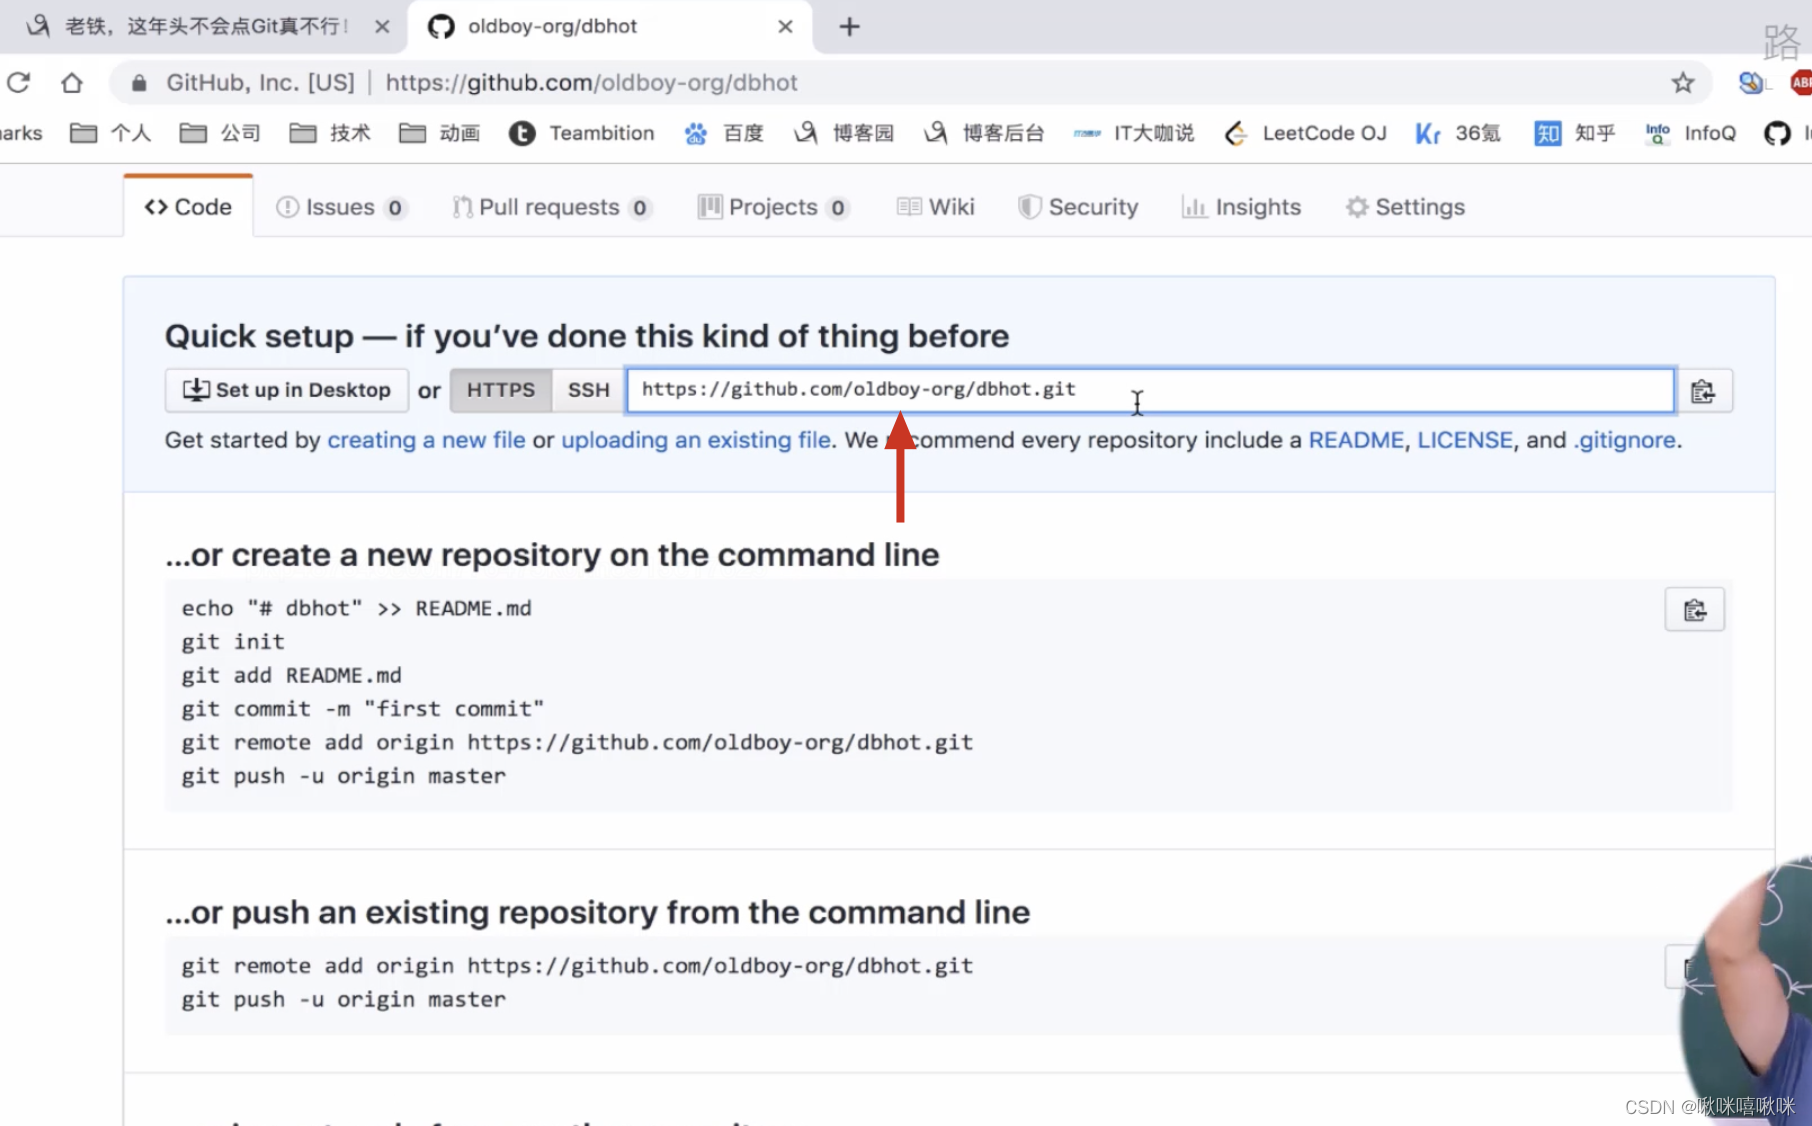Bookmark this page with the star icon
Viewport: 1812px width, 1126px height.
coord(1683,82)
